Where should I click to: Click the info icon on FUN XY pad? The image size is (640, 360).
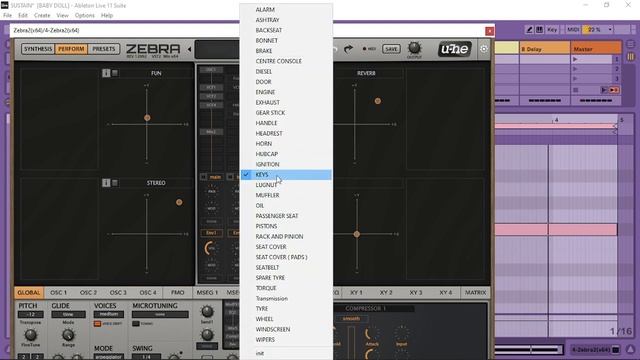point(106,73)
